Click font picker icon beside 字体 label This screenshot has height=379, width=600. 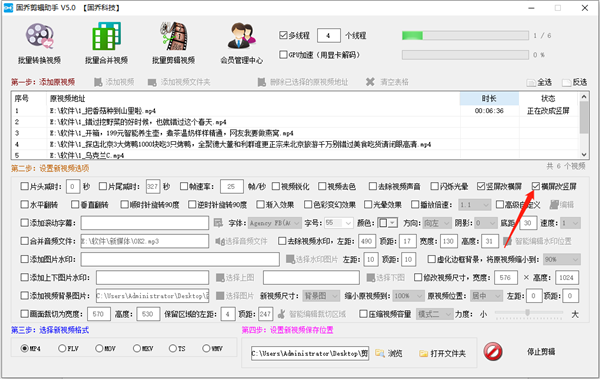pos(218,223)
